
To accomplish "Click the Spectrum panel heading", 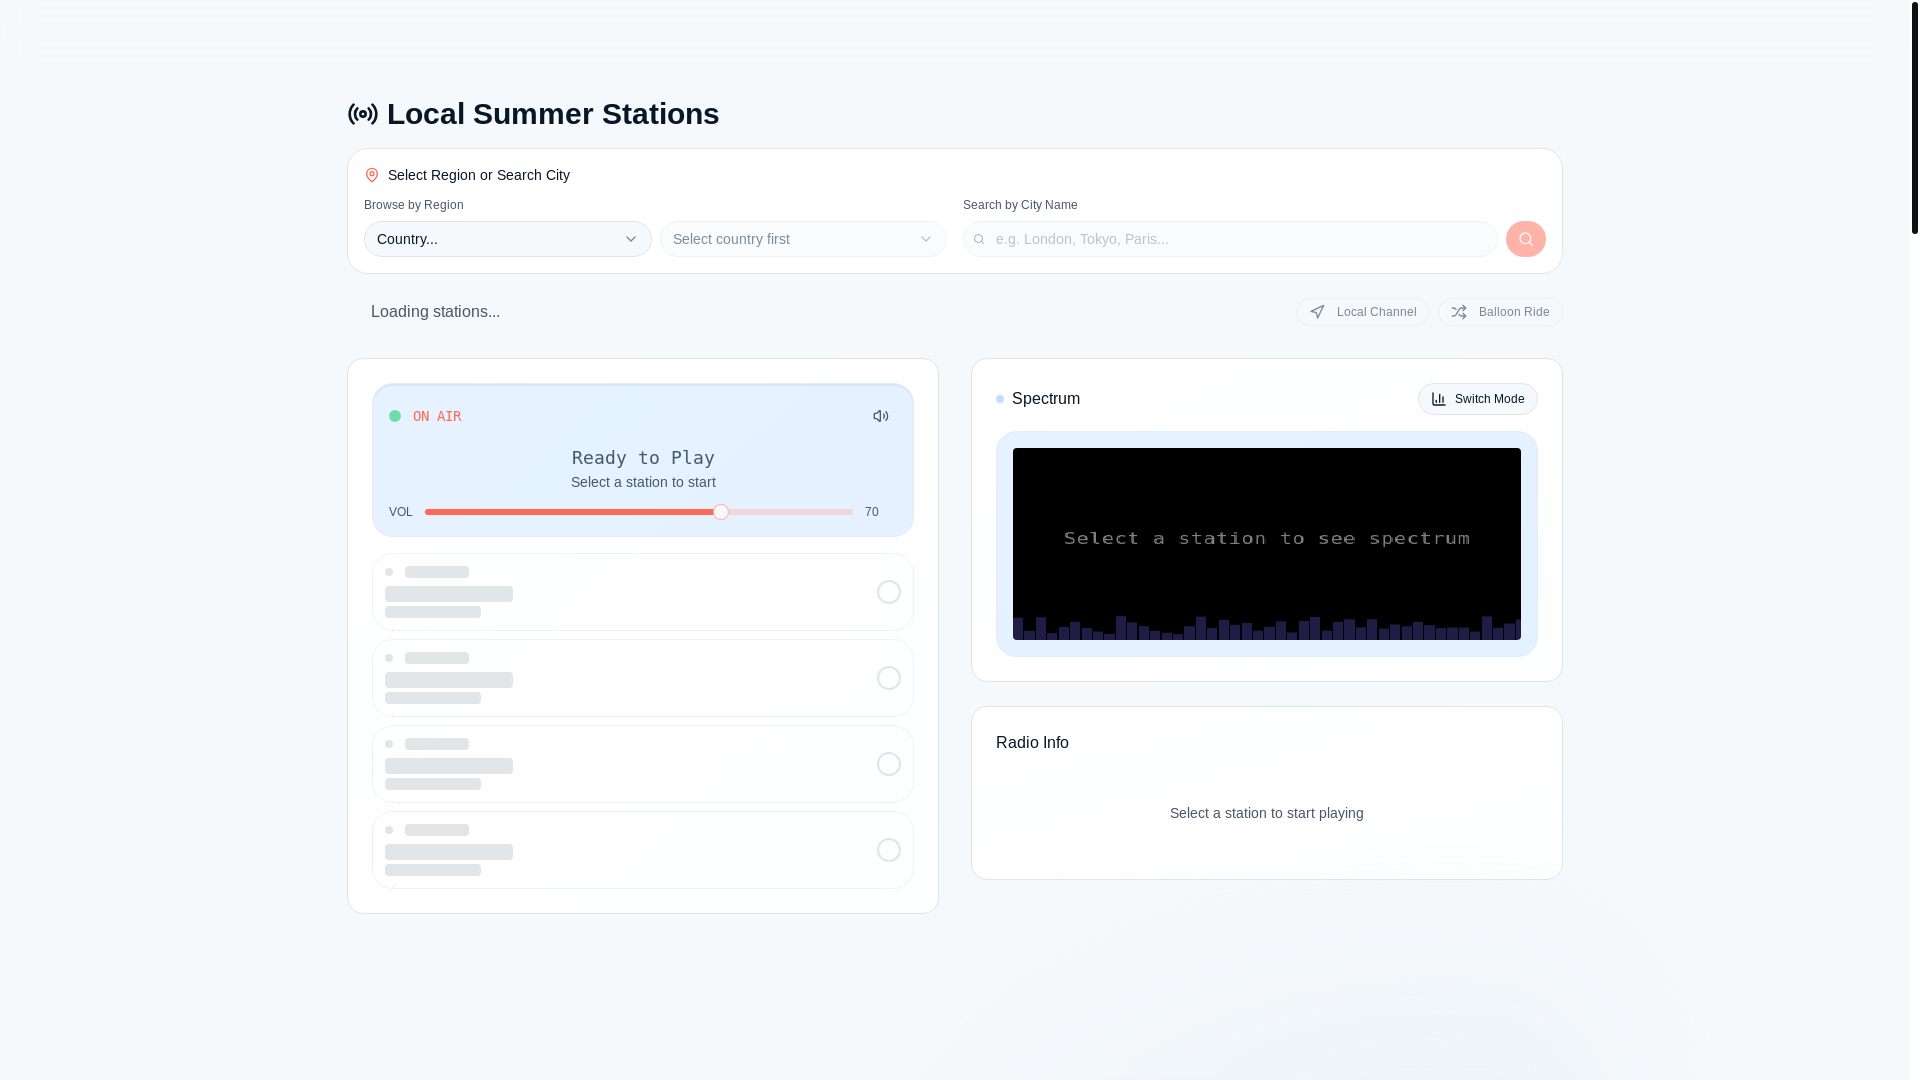I will (x=1046, y=399).
